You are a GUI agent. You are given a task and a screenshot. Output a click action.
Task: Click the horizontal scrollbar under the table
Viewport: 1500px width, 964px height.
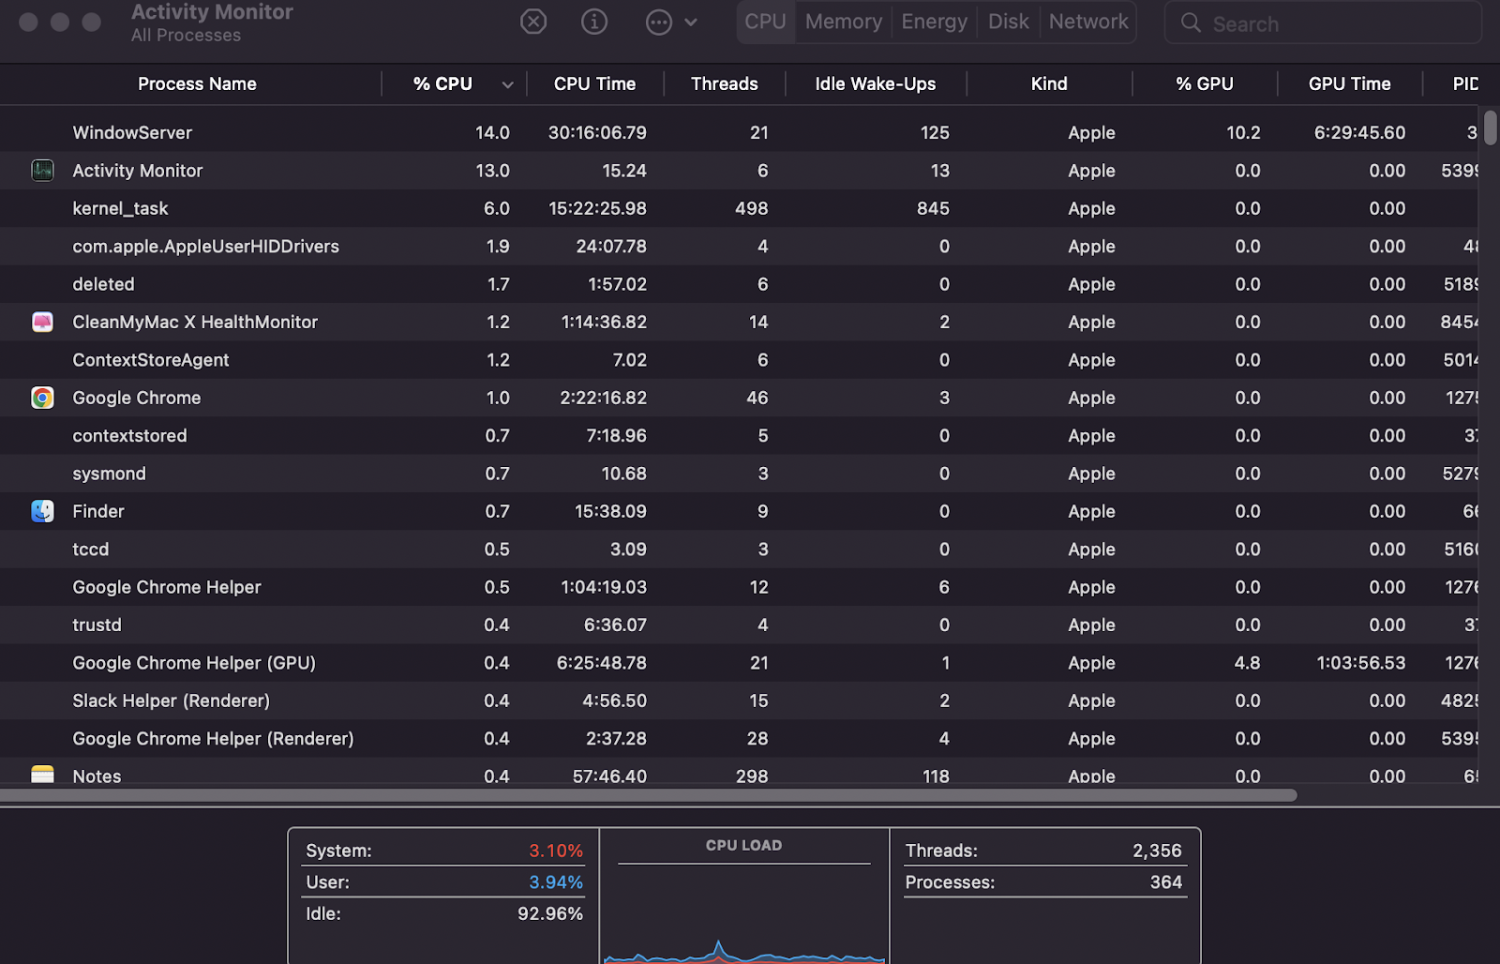click(648, 796)
